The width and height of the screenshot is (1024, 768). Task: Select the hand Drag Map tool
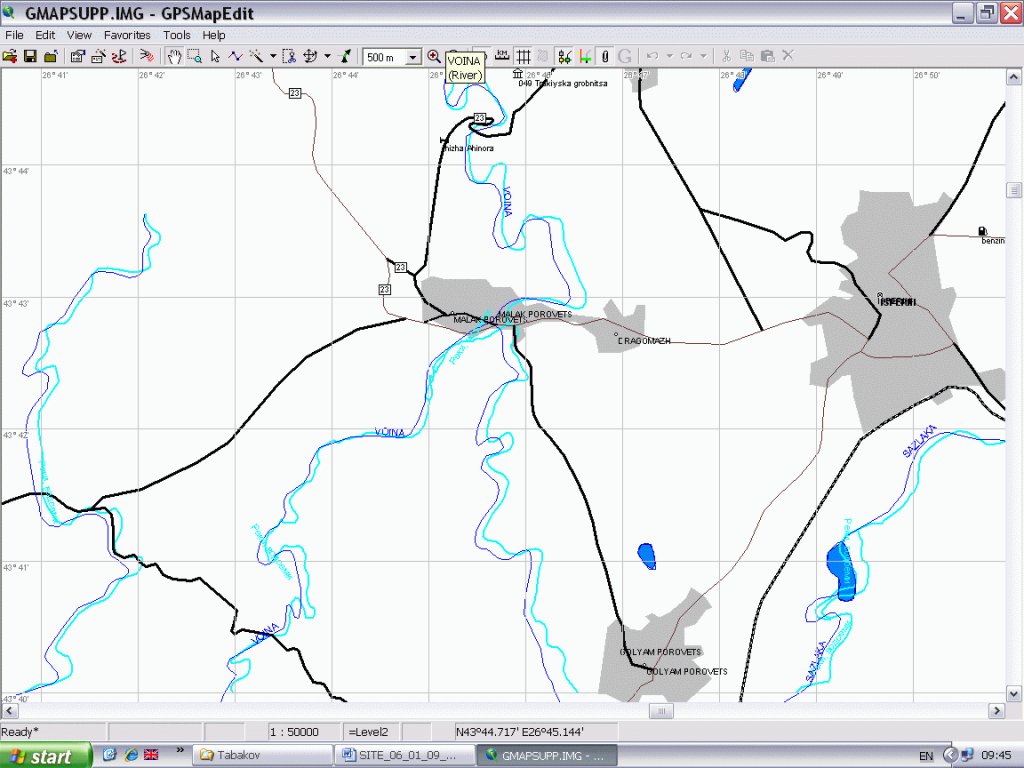point(174,57)
